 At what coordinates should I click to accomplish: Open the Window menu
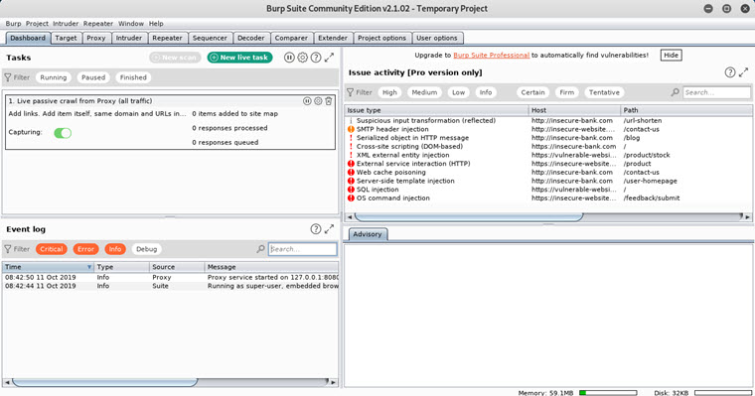point(131,23)
